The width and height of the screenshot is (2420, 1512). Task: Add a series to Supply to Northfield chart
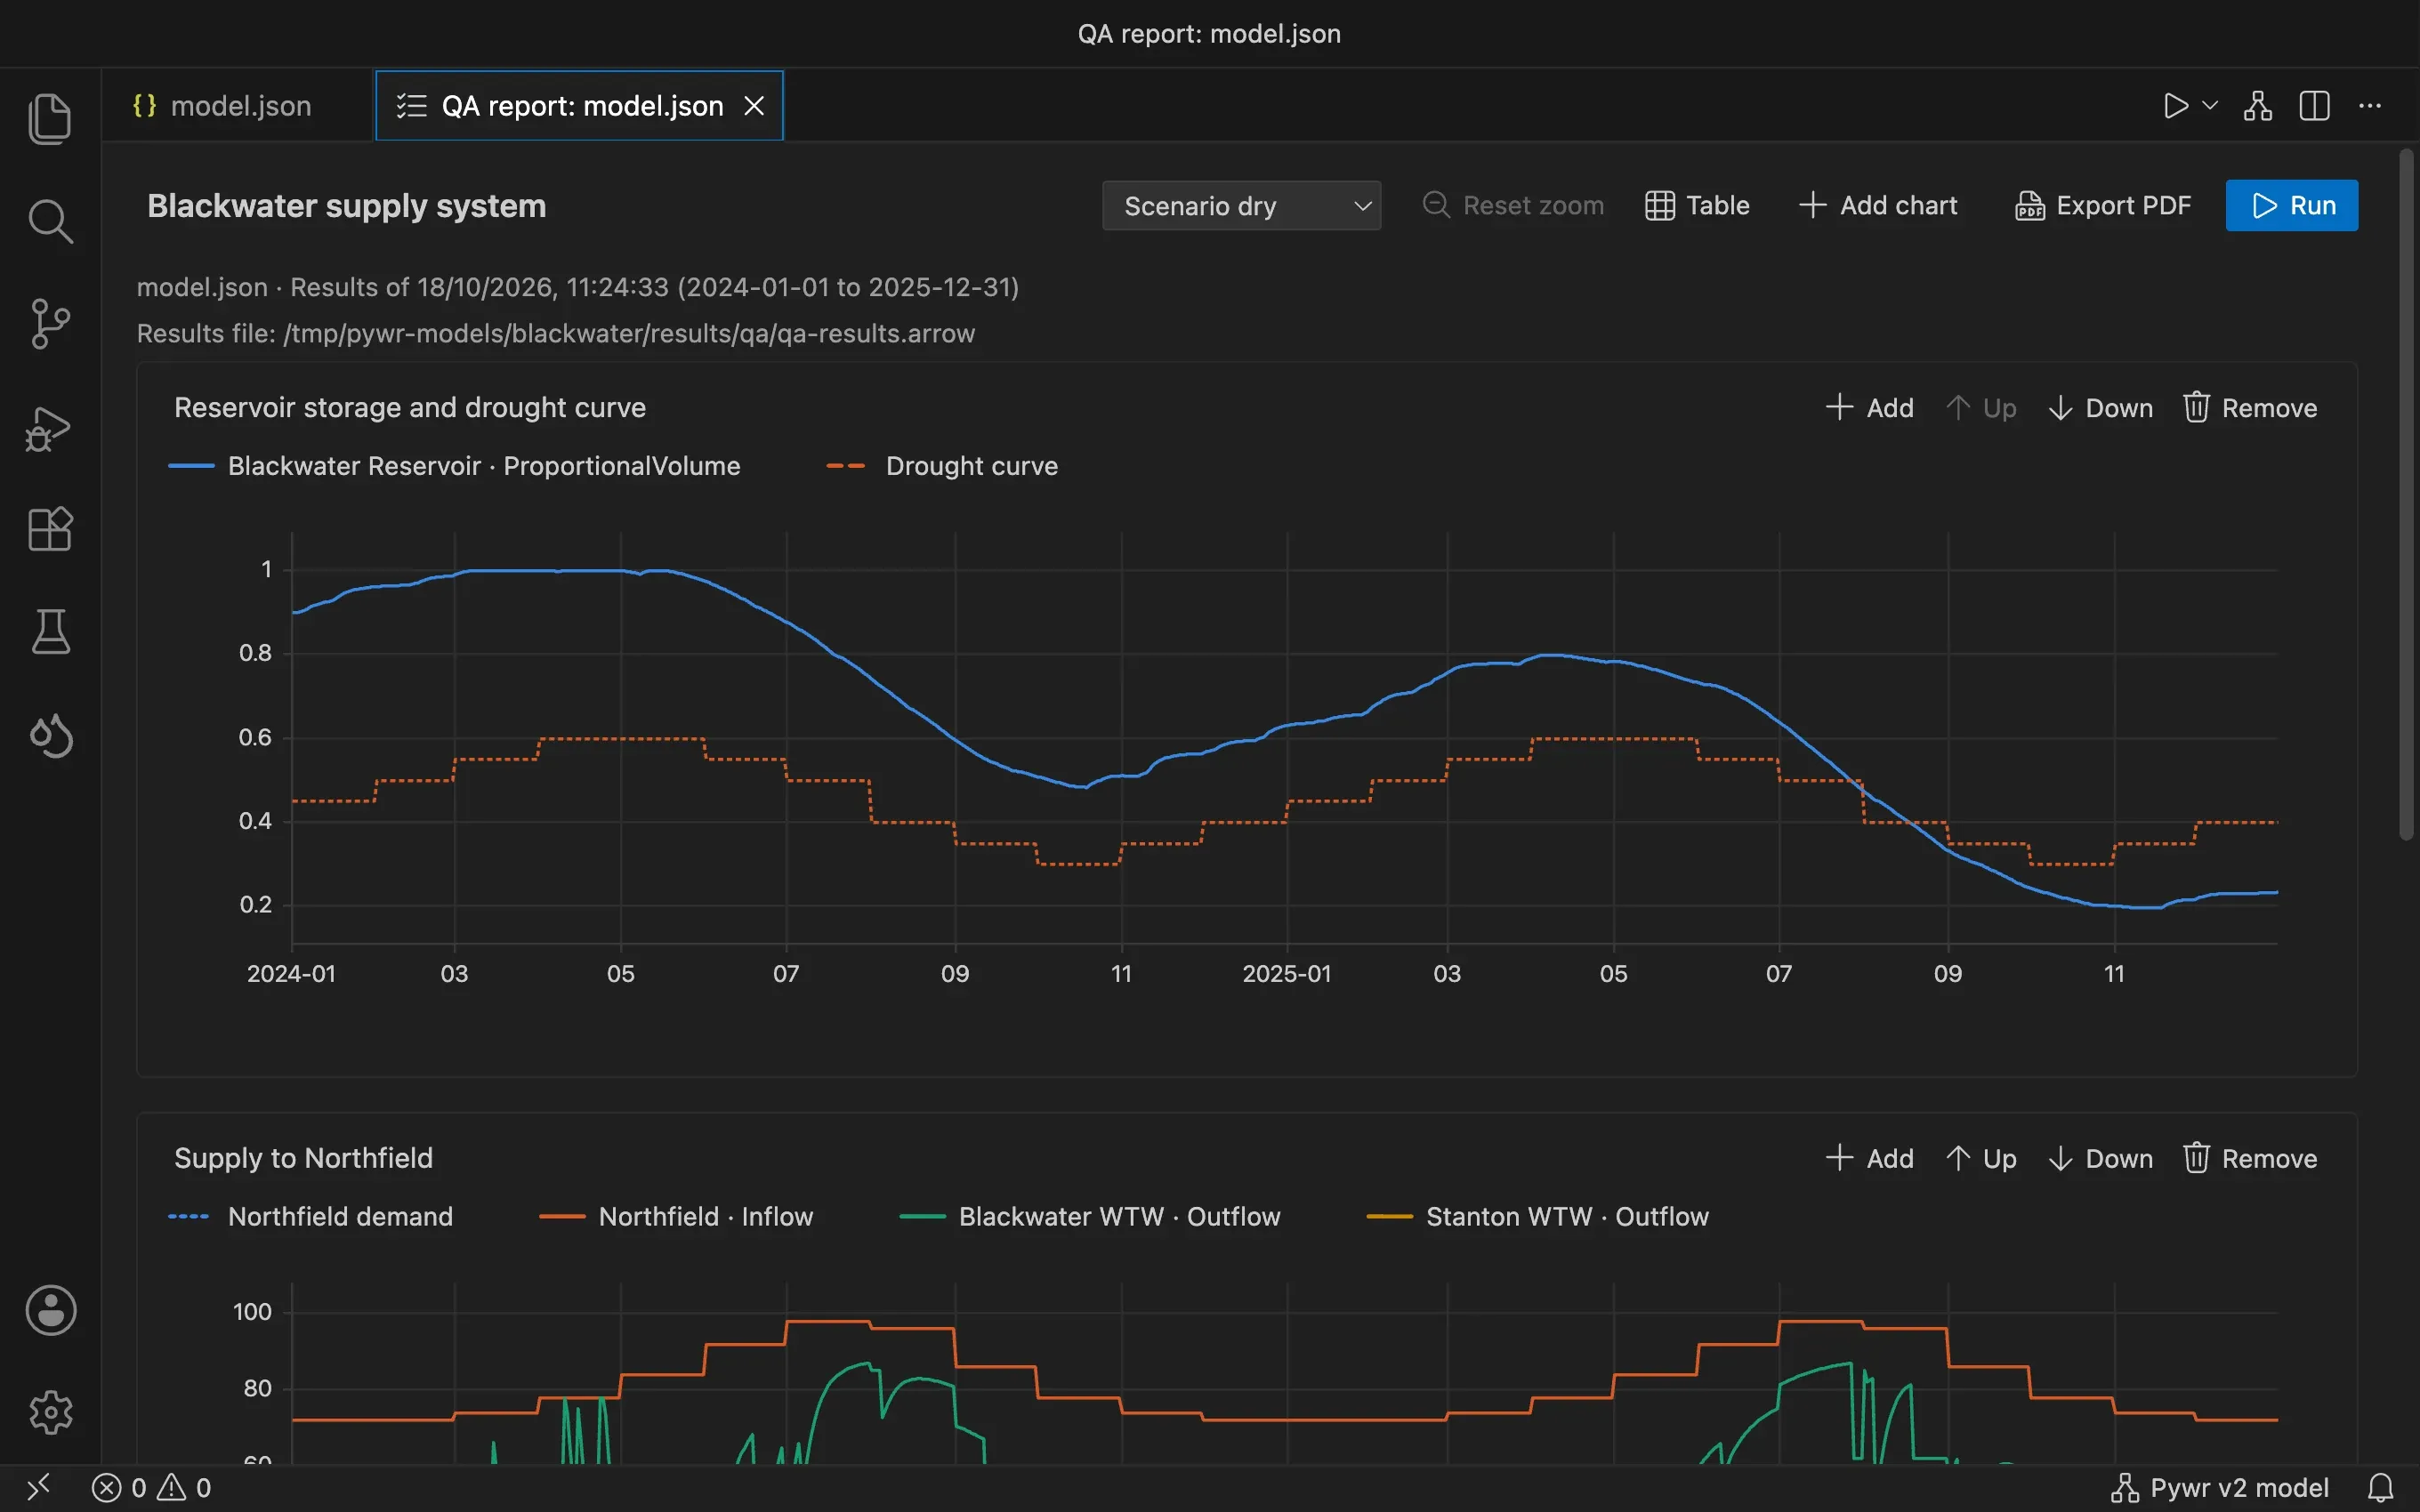[1869, 1158]
